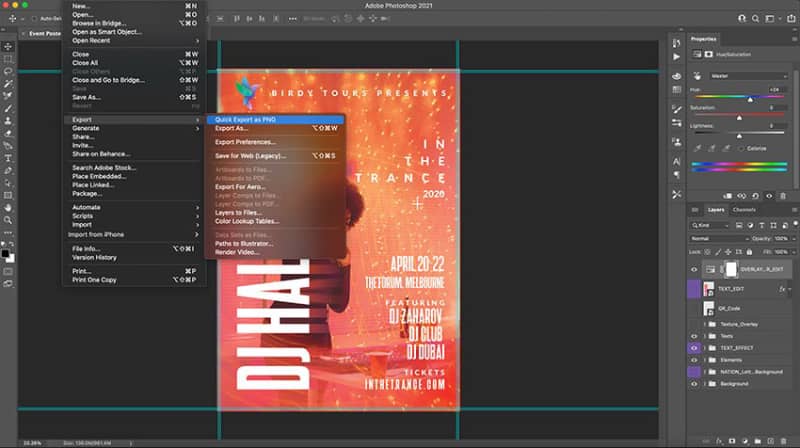Select the Brush tool
Image resolution: width=800 pixels, height=448 pixels.
coord(8,109)
